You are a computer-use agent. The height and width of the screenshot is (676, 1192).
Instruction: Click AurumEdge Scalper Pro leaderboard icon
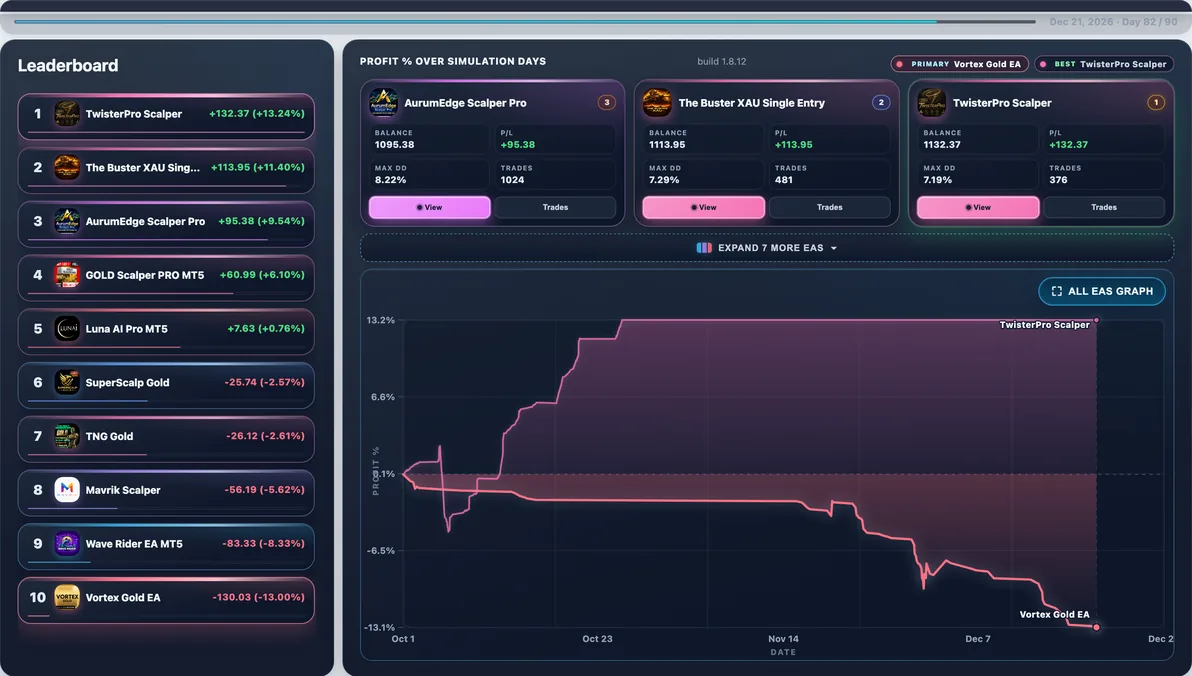coord(67,221)
